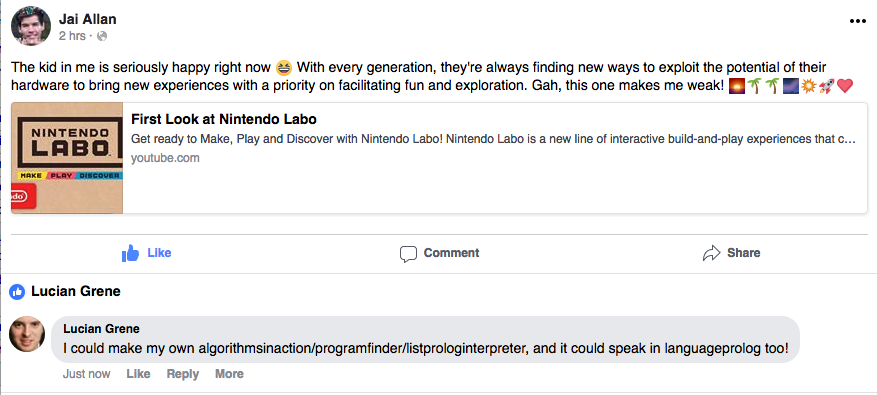View Lucian Grene in the likes list

pos(76,291)
